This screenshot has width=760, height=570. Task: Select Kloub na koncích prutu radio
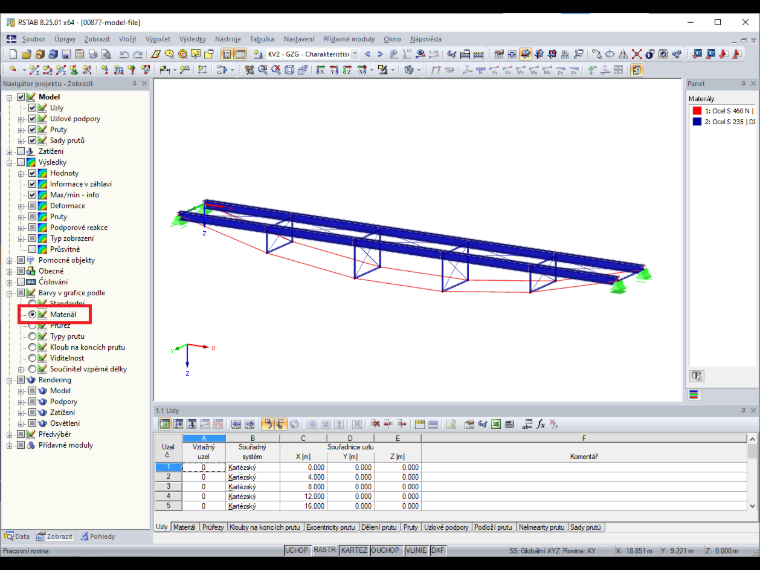pyautogui.click(x=32, y=347)
